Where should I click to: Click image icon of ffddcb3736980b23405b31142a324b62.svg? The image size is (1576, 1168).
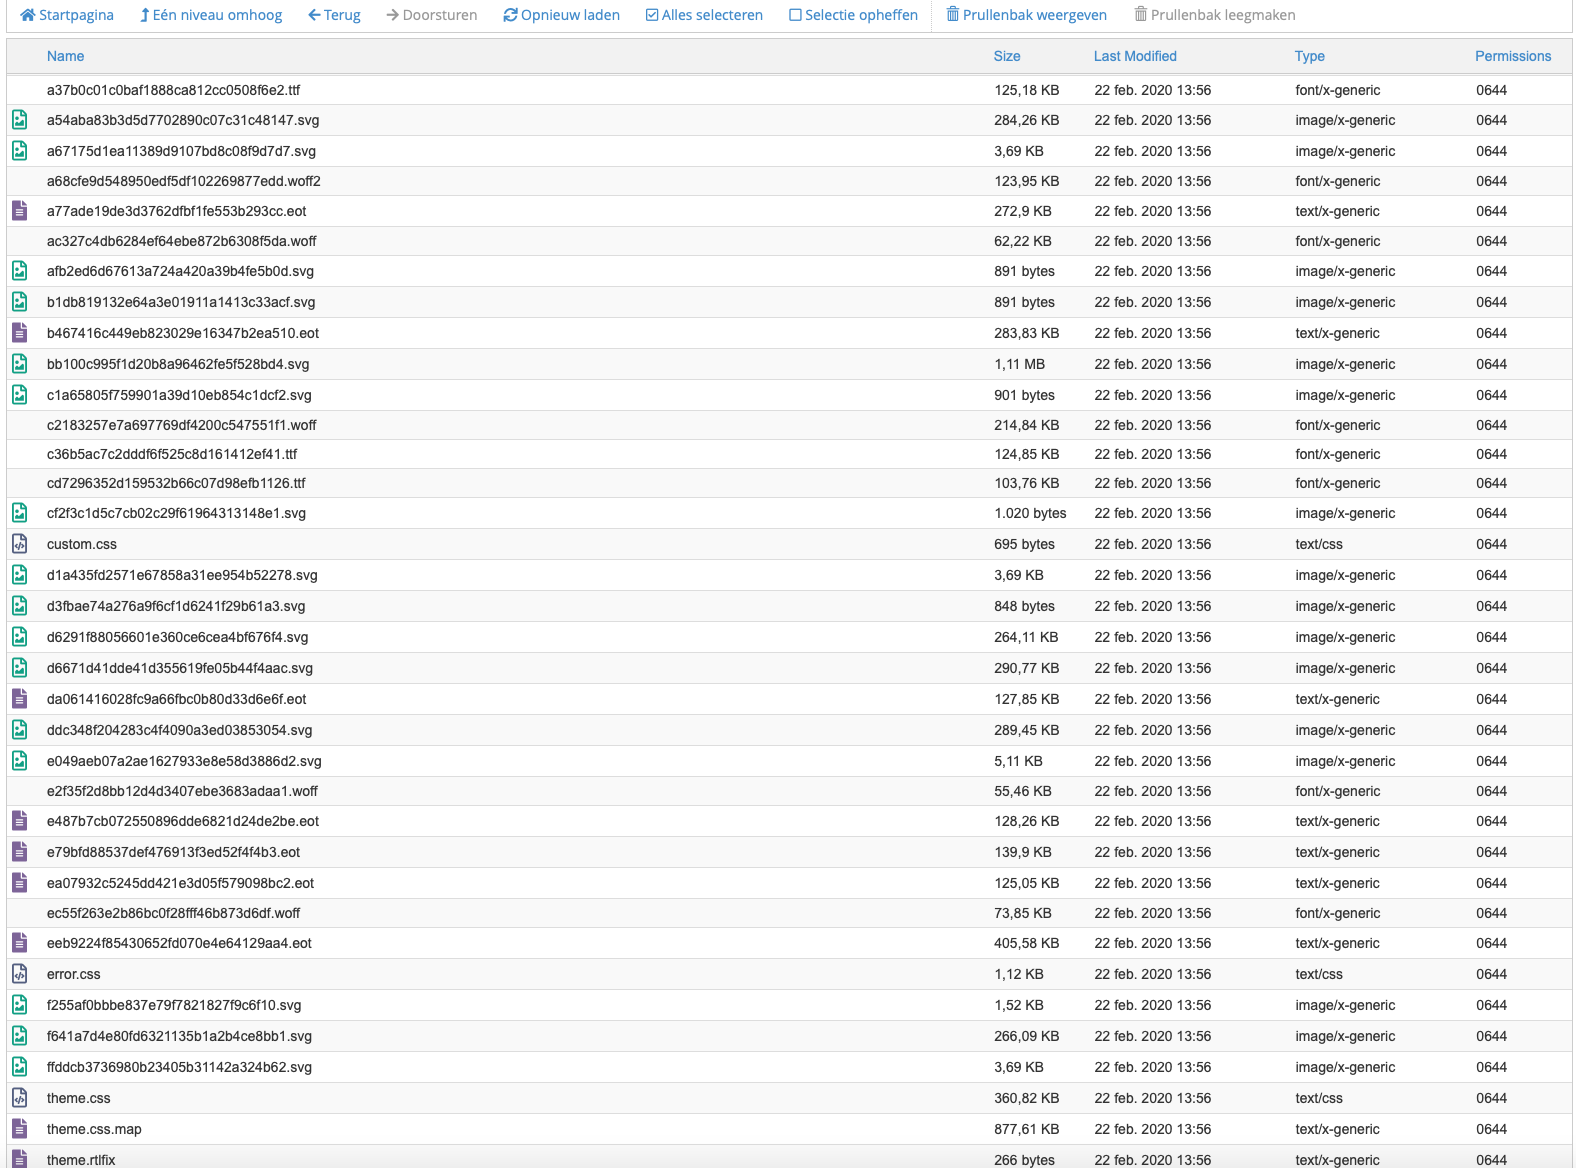point(19,1067)
